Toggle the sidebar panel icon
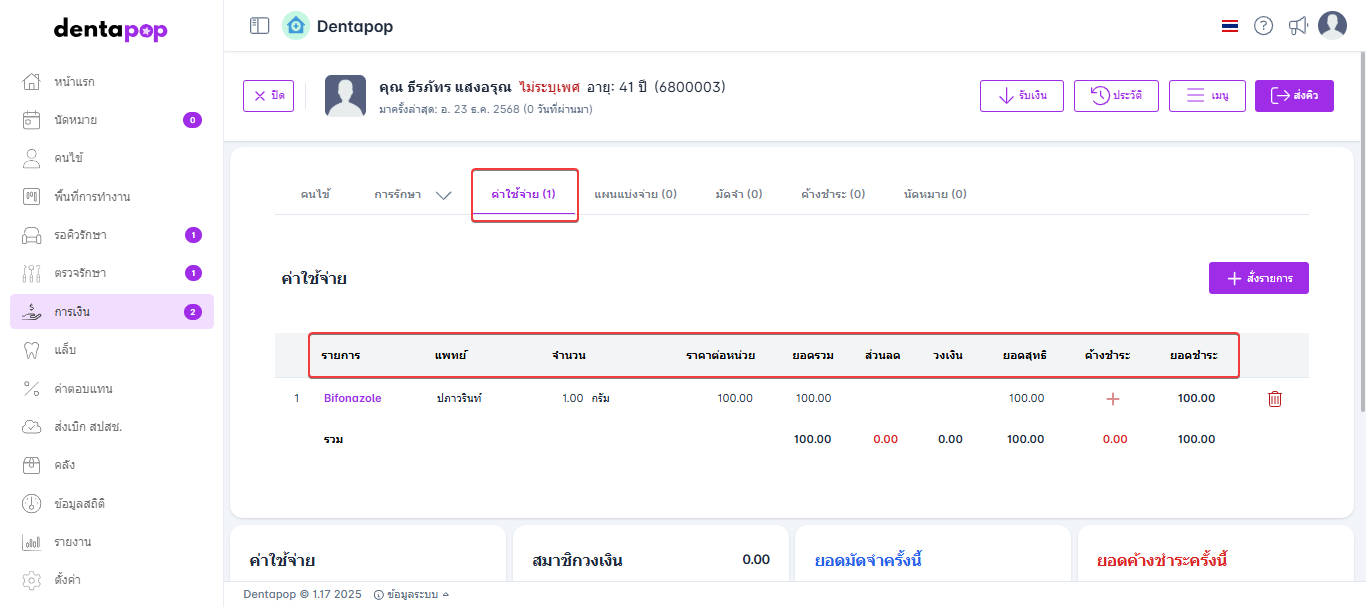Viewport: 1366px width, 607px height. click(x=260, y=26)
